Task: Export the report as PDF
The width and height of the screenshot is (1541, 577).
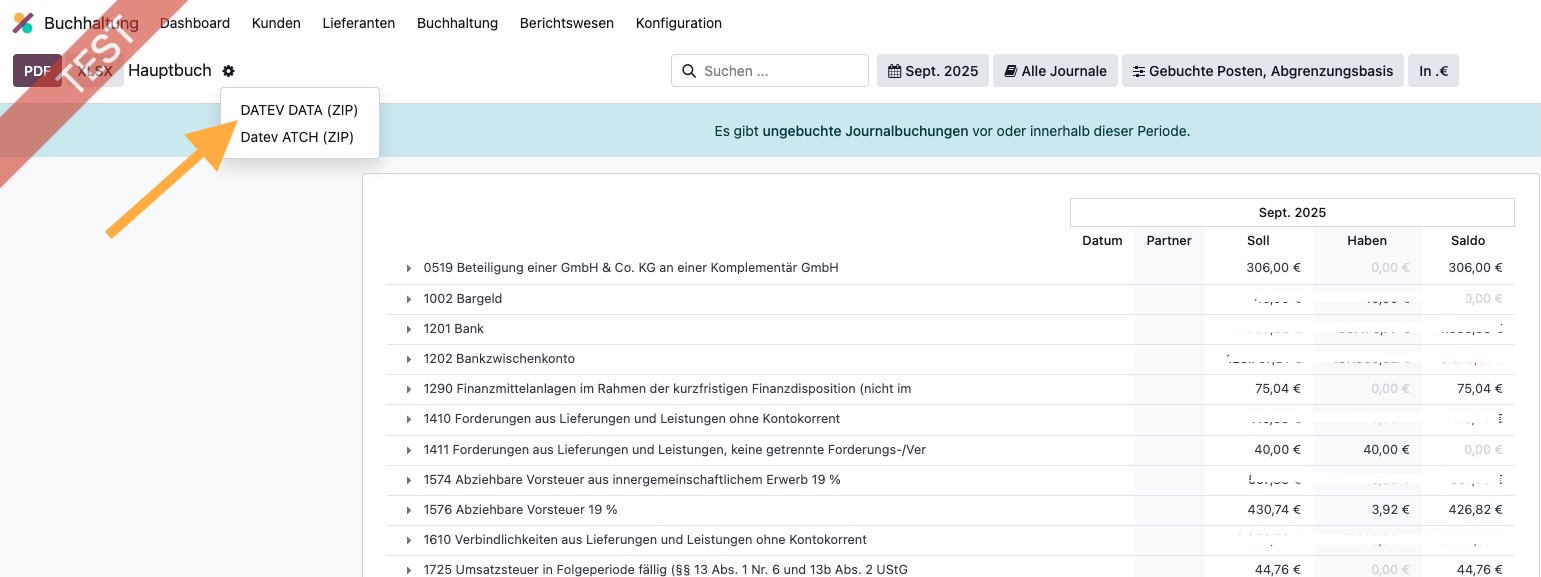Action: [37, 71]
